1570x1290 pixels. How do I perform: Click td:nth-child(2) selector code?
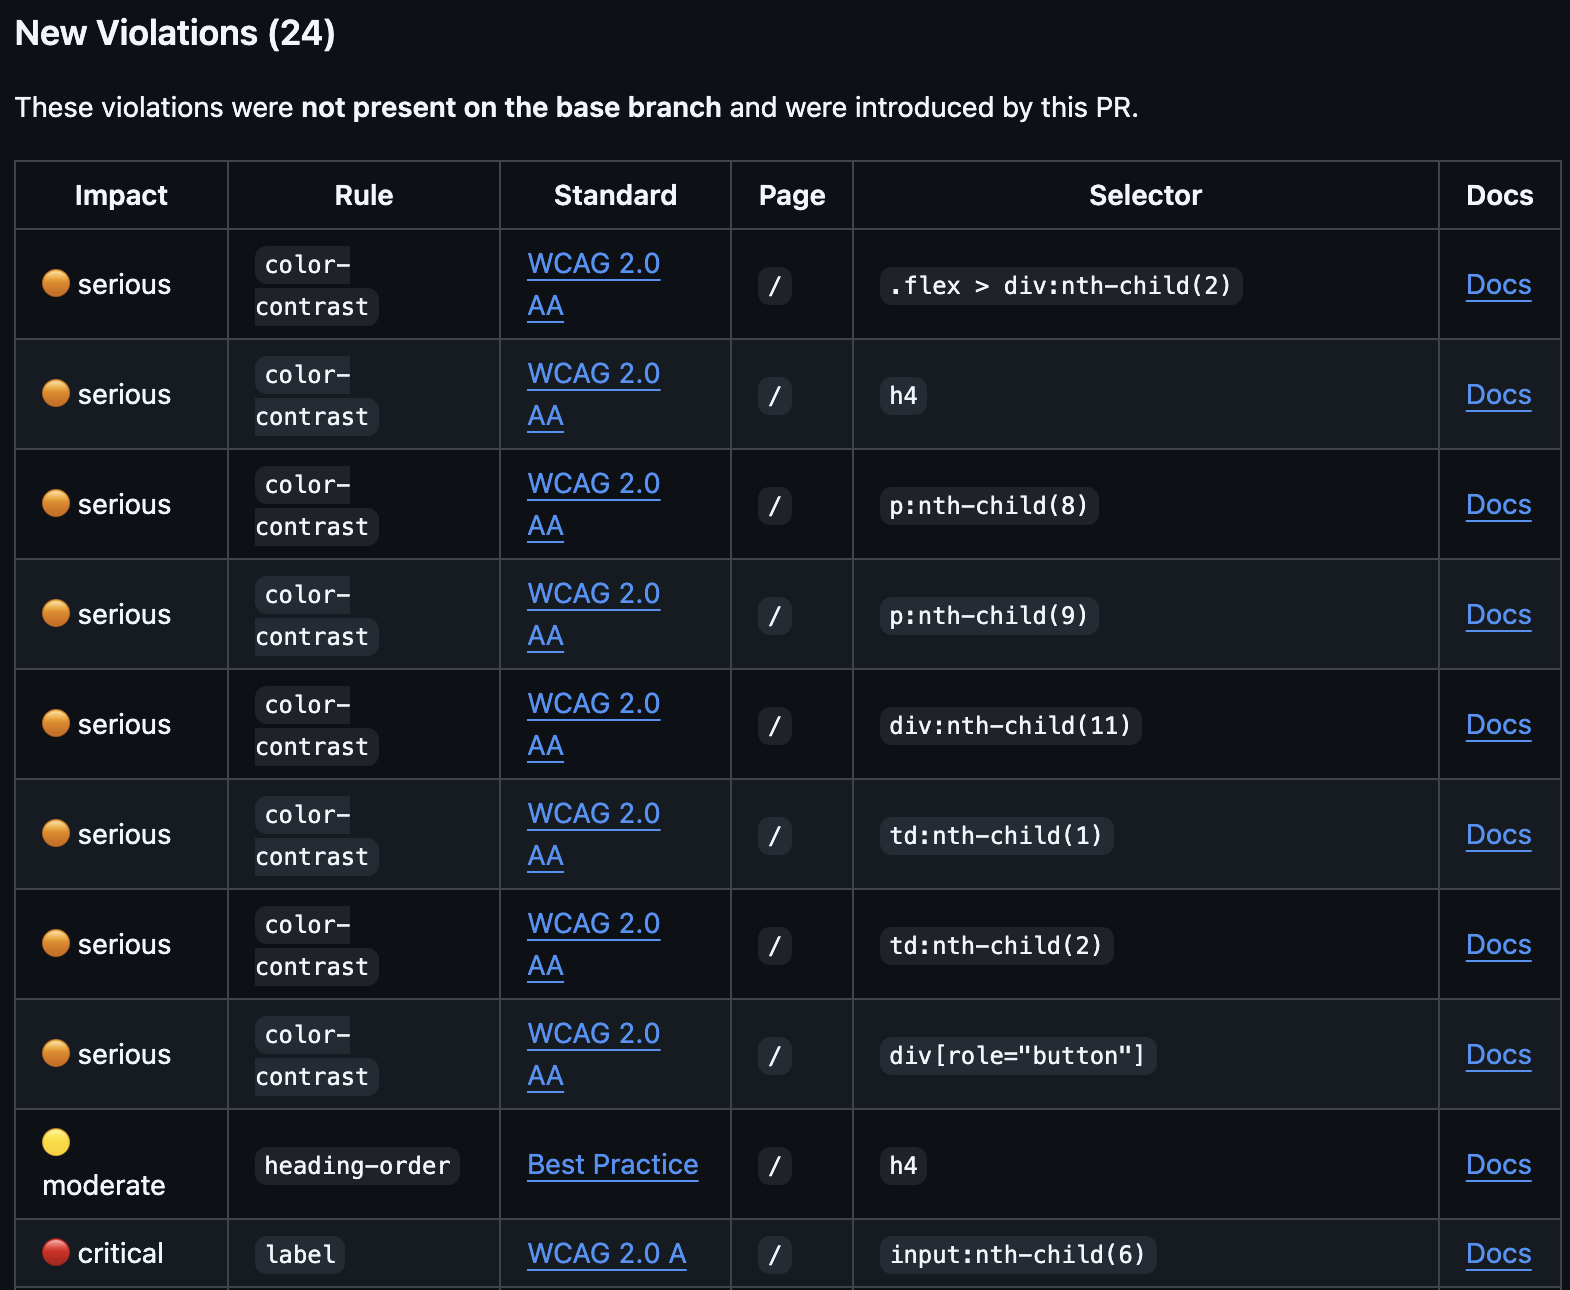[x=996, y=945]
